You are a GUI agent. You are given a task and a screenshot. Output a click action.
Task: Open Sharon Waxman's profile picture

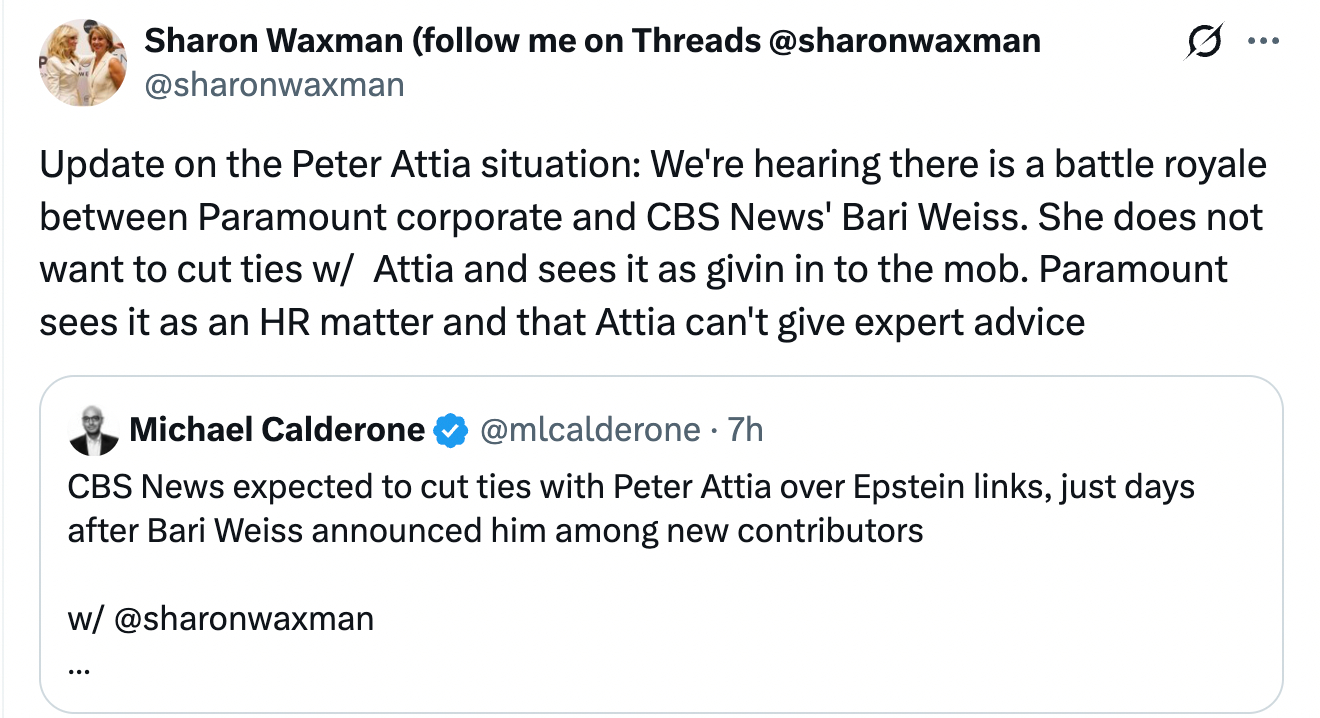(83, 63)
